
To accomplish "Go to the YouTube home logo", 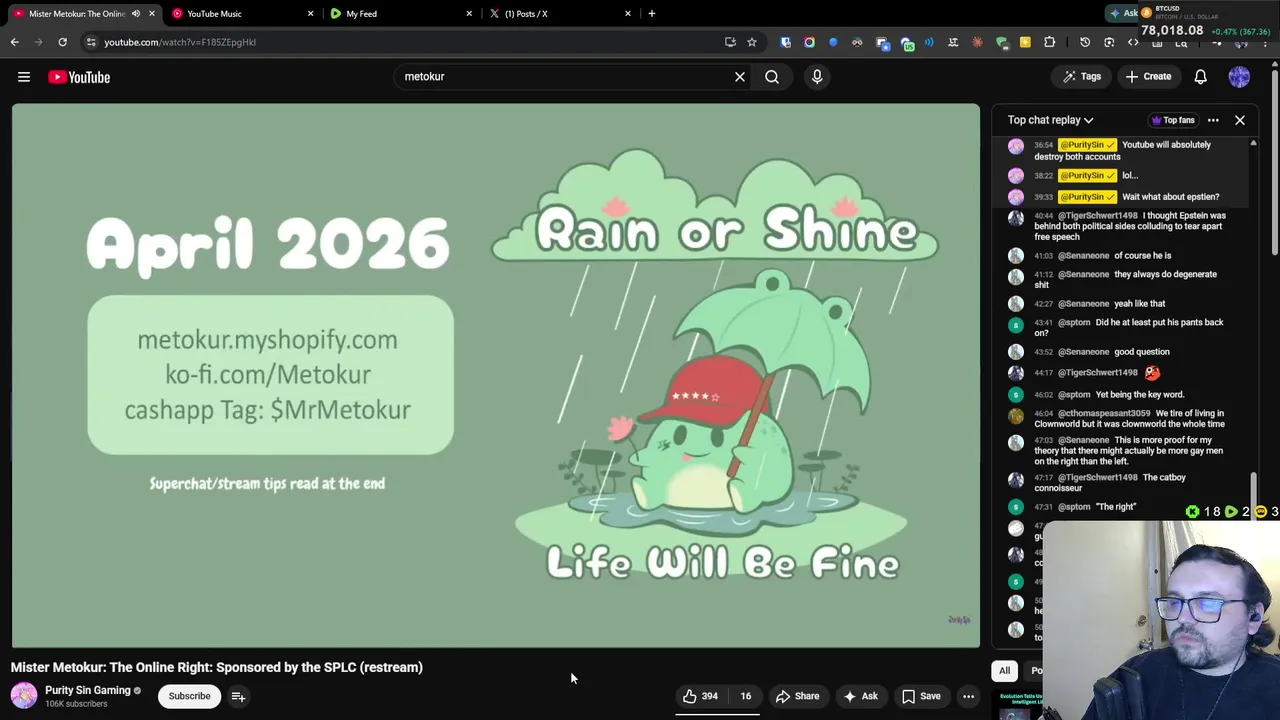I will (79, 77).
